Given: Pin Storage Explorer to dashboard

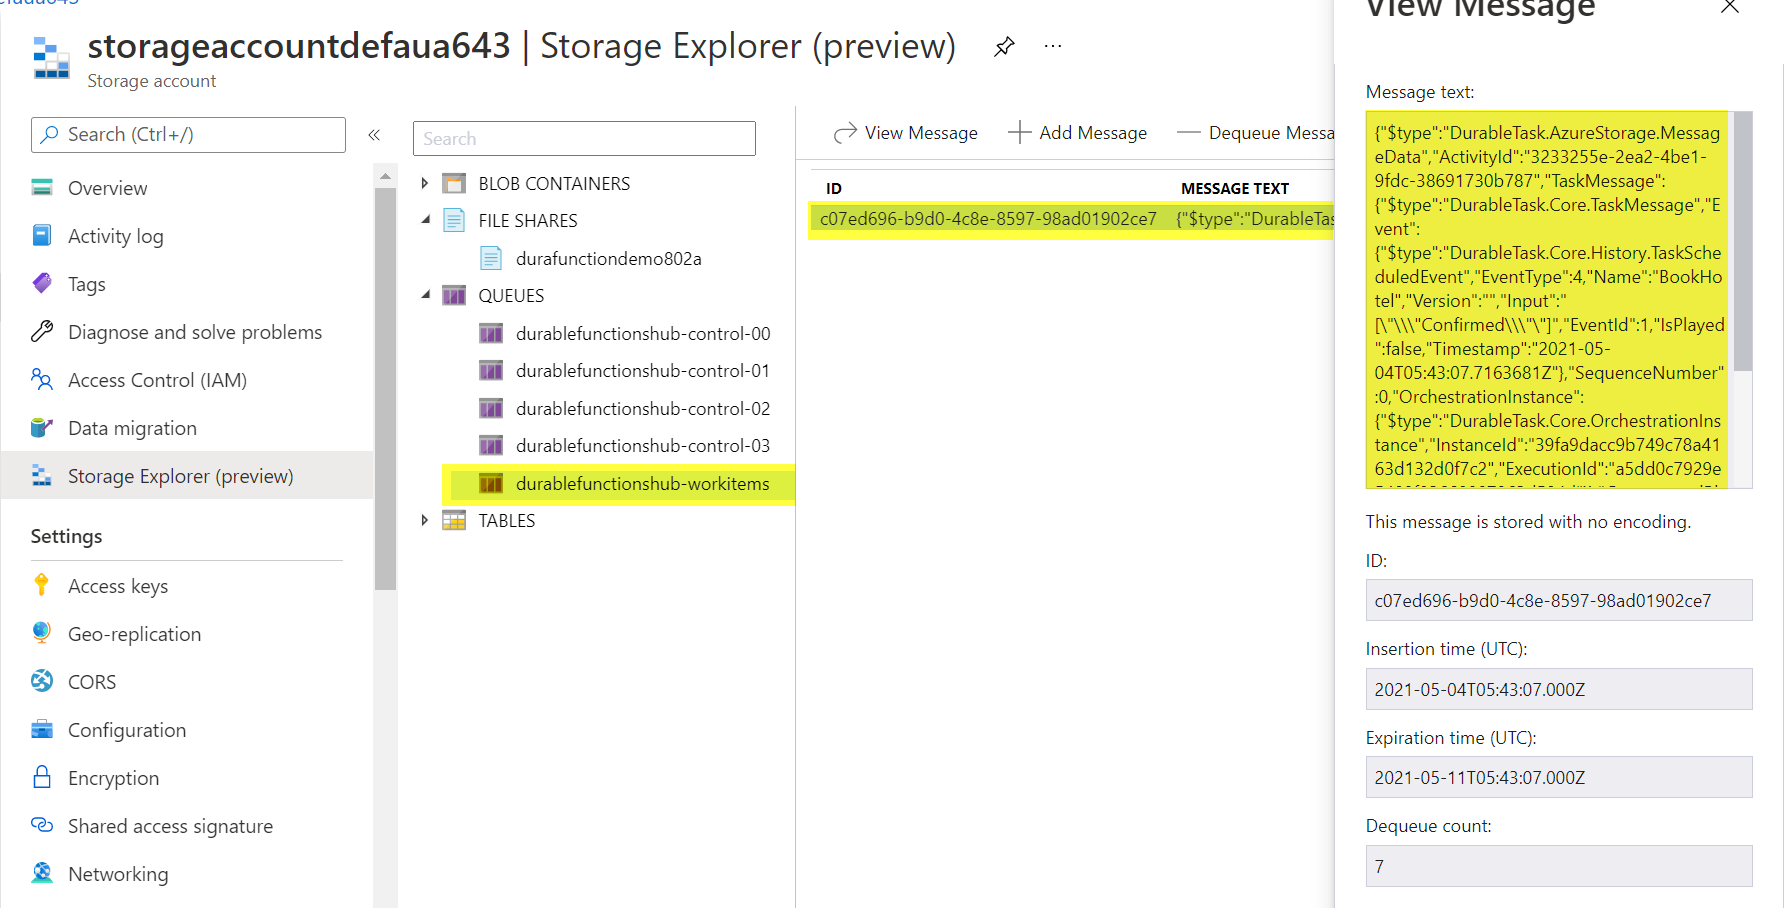Looking at the screenshot, I should click(x=1003, y=46).
